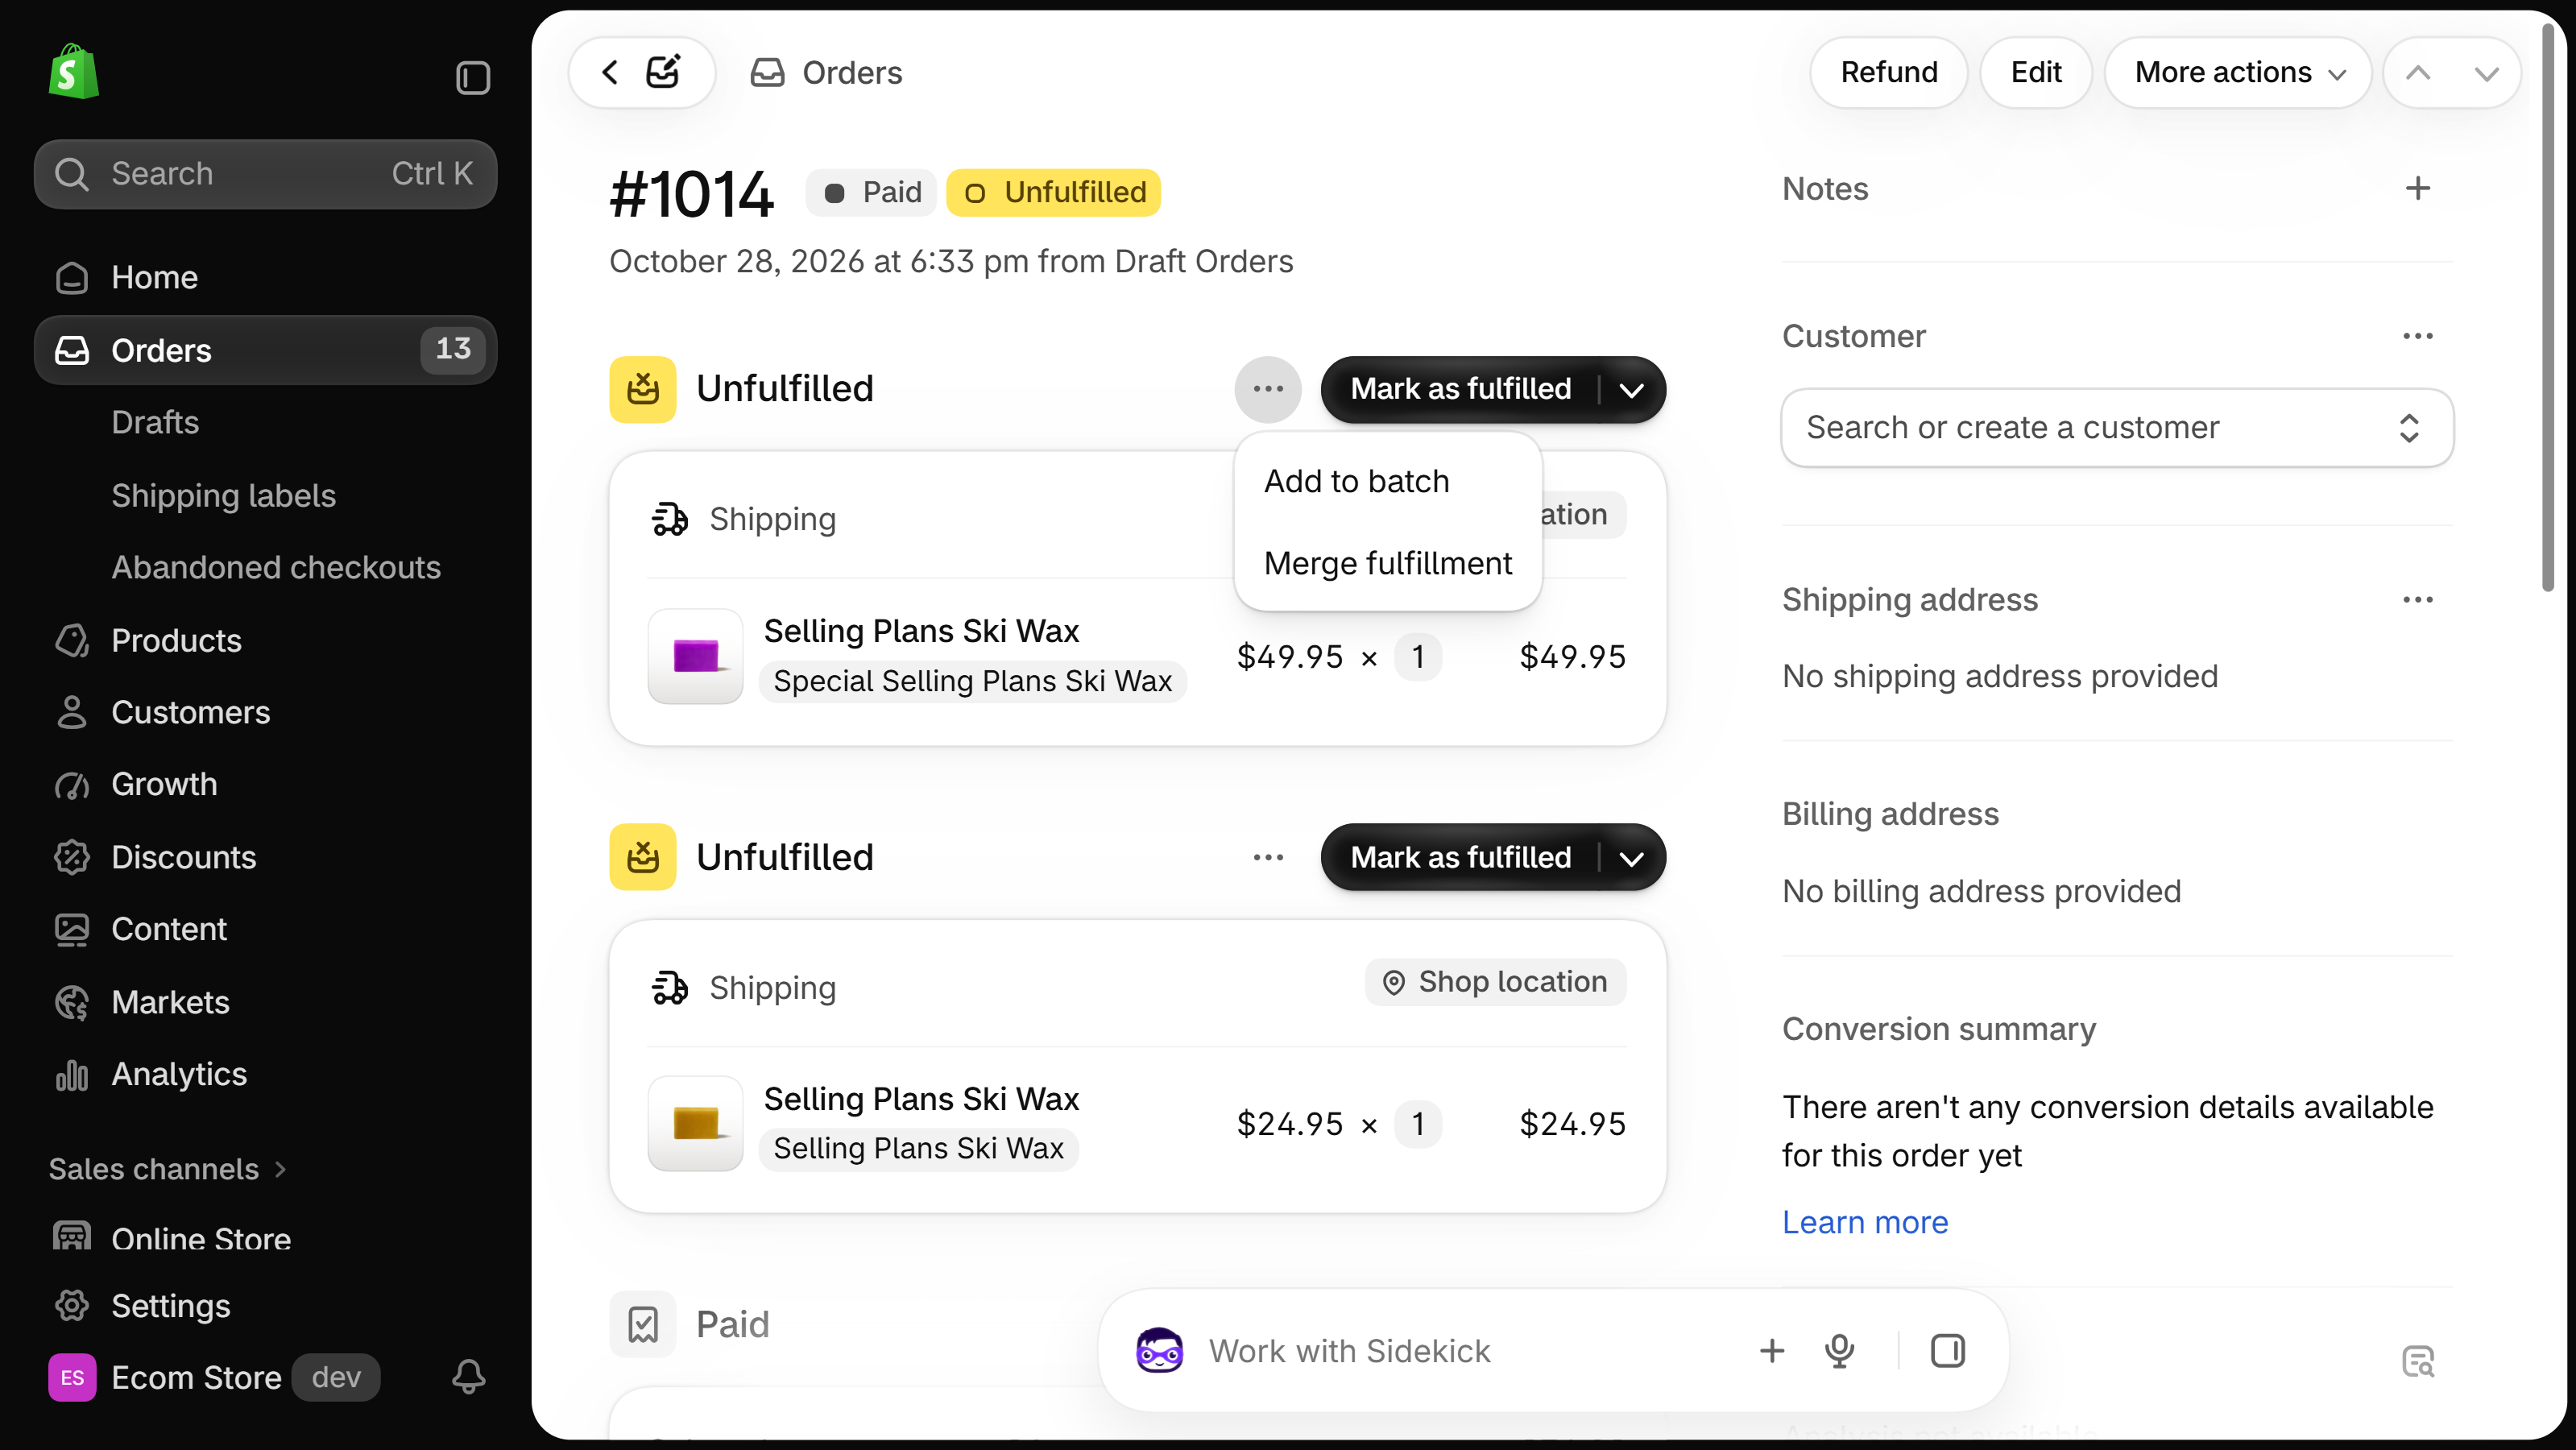Click the Edit button
Screen dimensions: 2576x1450
[x=2036, y=72]
